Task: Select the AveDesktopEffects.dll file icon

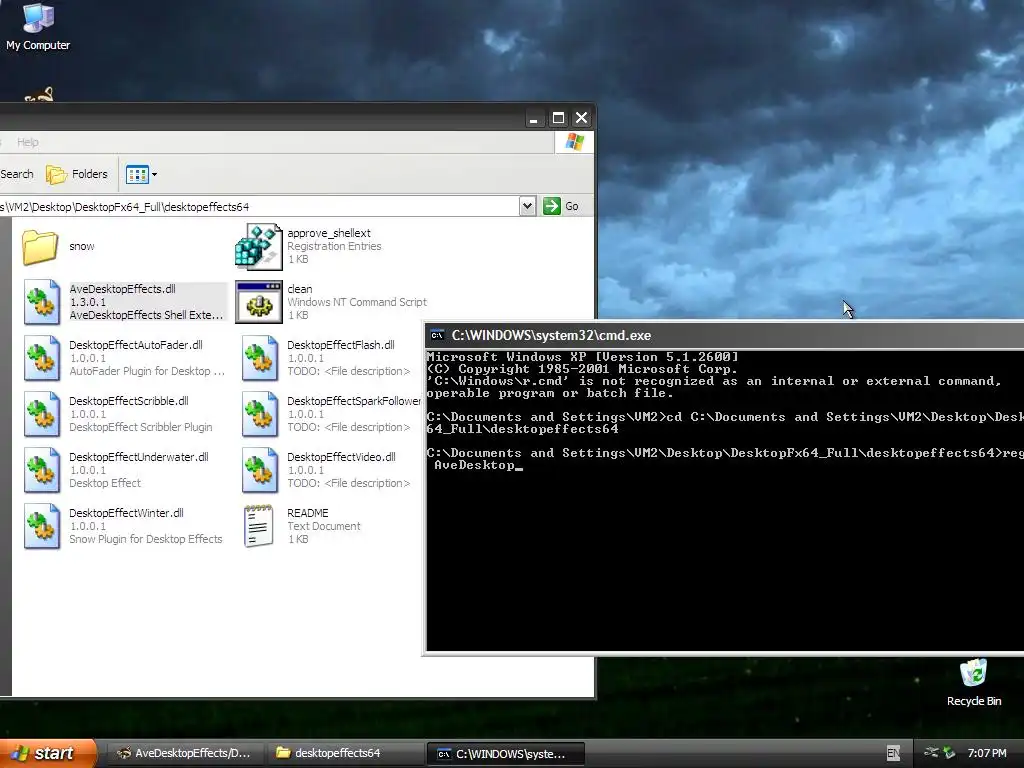Action: tap(42, 302)
